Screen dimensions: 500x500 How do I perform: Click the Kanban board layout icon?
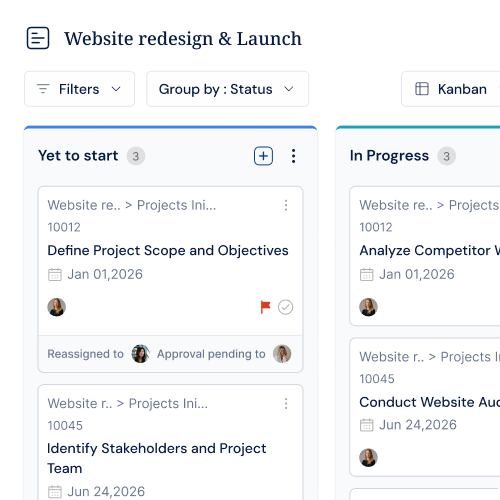(x=422, y=89)
